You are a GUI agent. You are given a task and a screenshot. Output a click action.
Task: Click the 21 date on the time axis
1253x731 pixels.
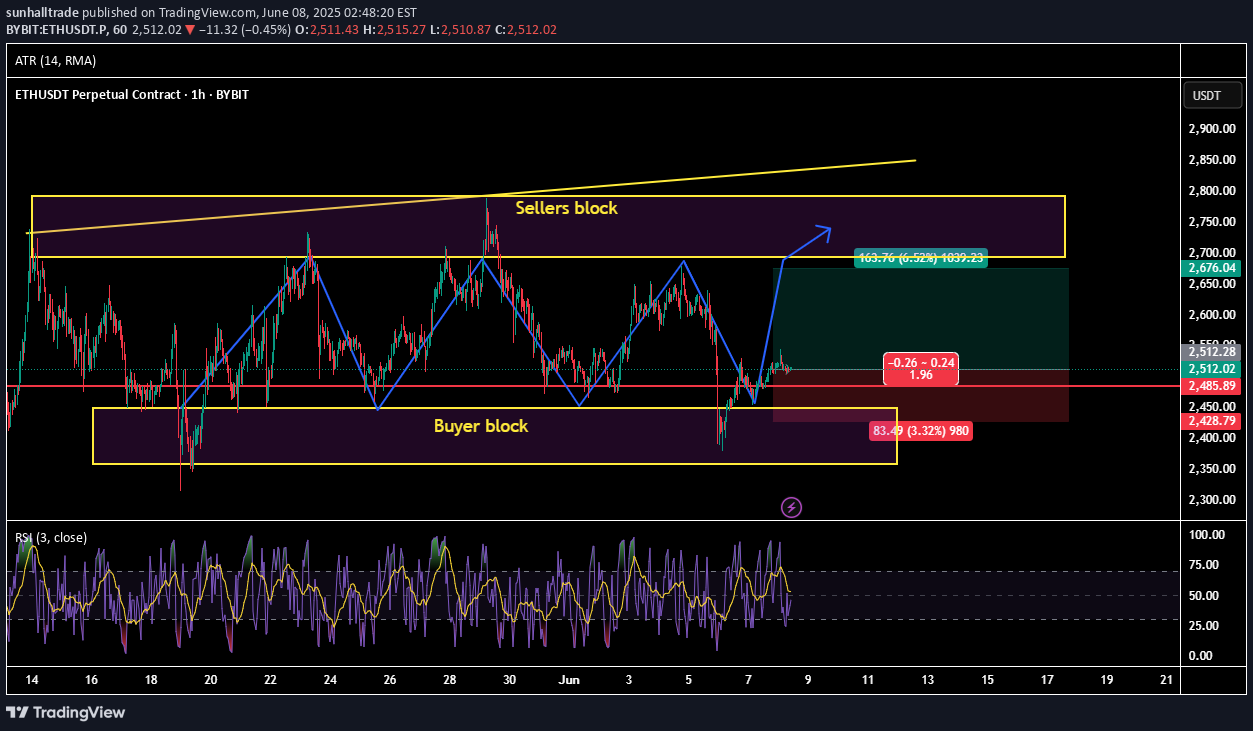[x=1166, y=679]
